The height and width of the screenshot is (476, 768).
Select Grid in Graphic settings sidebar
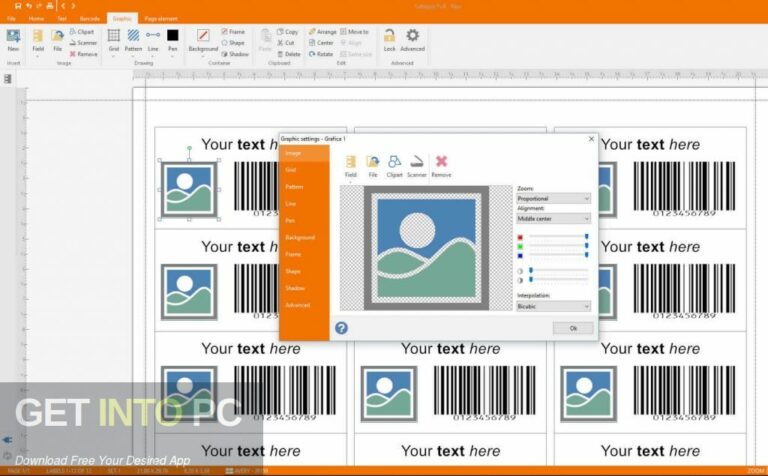pyautogui.click(x=304, y=170)
